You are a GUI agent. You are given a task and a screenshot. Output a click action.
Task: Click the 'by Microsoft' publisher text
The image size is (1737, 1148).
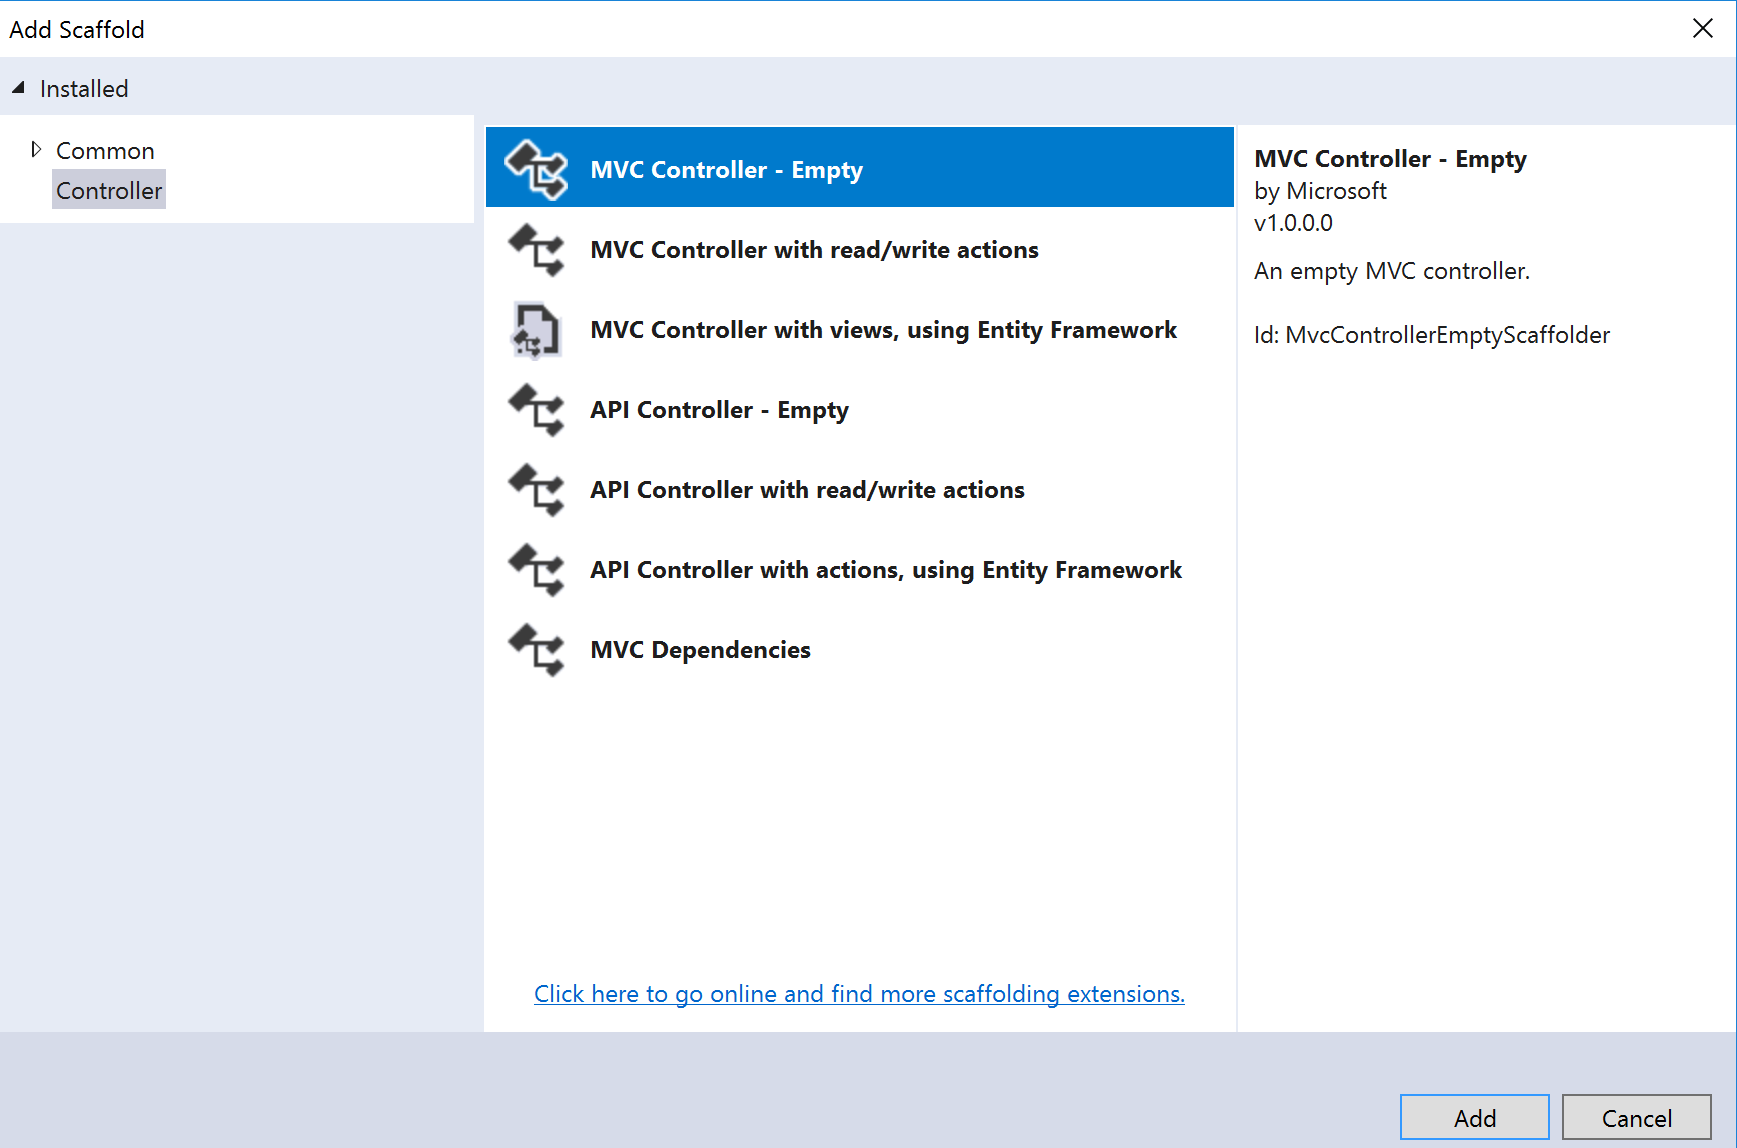(1320, 191)
